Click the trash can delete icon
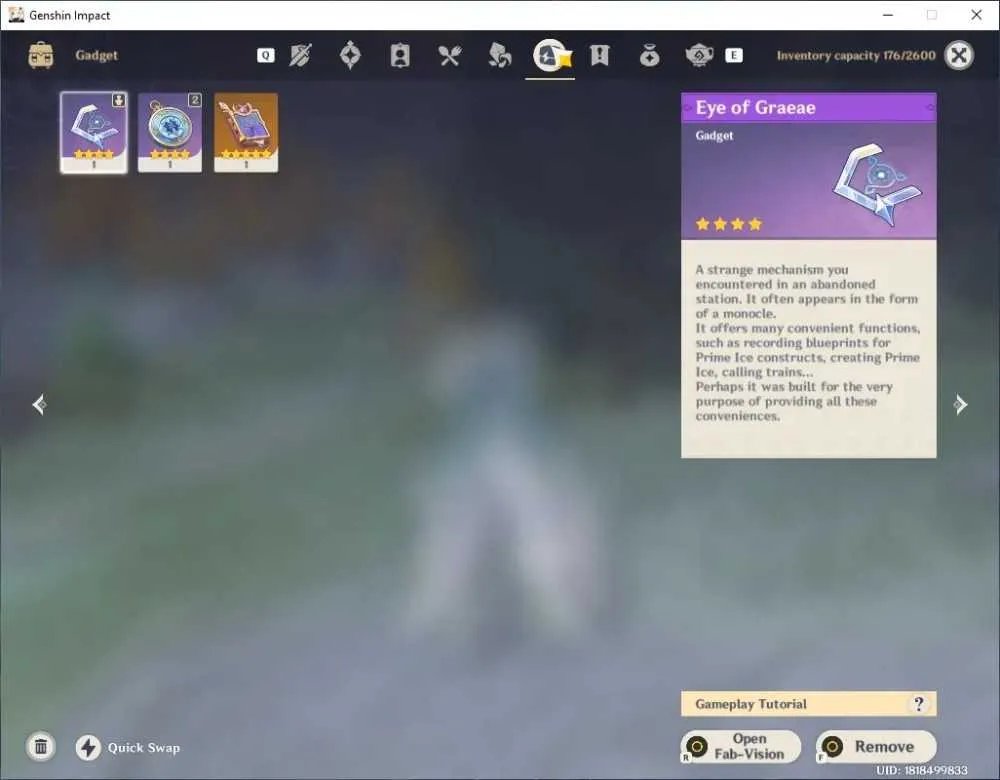Image resolution: width=1000 pixels, height=780 pixels. 41,747
